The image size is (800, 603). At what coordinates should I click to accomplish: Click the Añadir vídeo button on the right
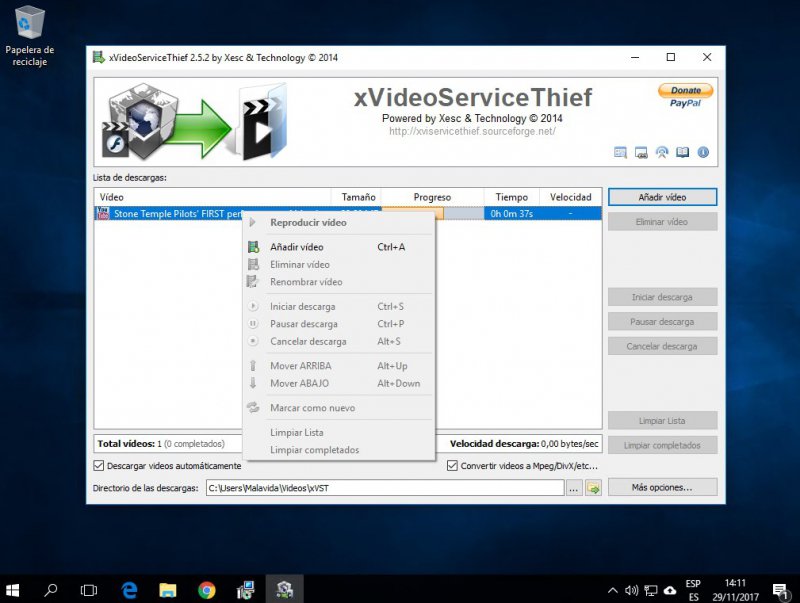point(662,197)
